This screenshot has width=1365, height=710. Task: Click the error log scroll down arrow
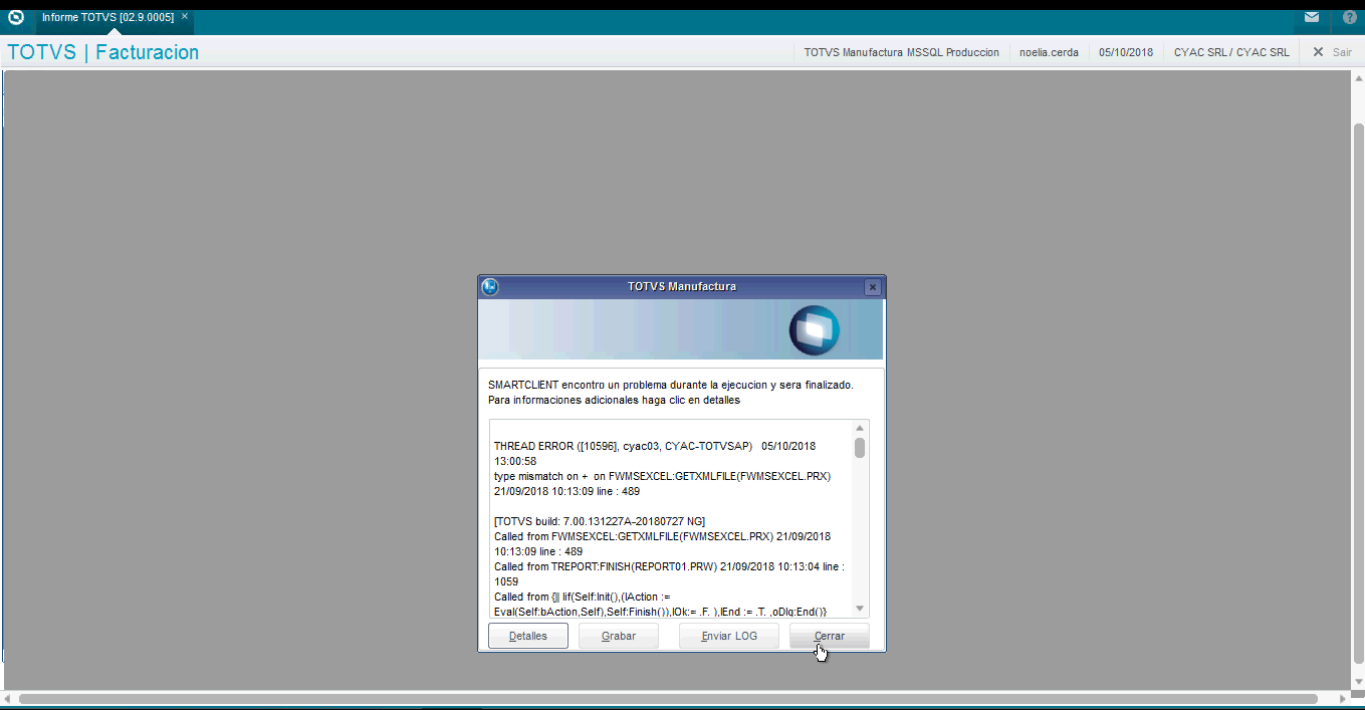(x=860, y=608)
